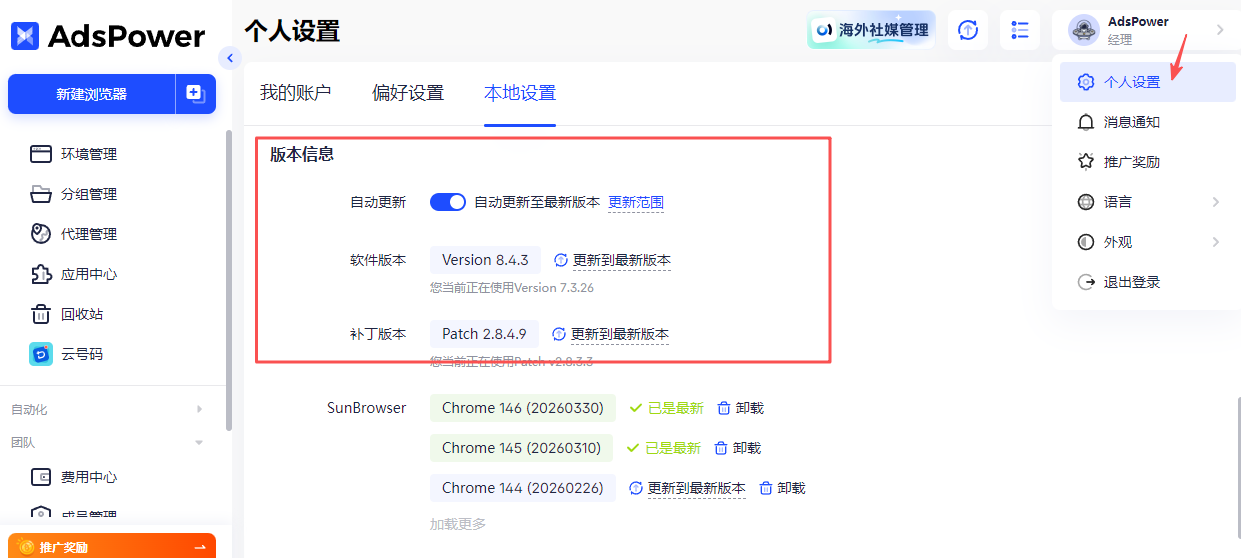Open 应用中心 in the sidebar
The height and width of the screenshot is (558, 1241).
coord(89,274)
